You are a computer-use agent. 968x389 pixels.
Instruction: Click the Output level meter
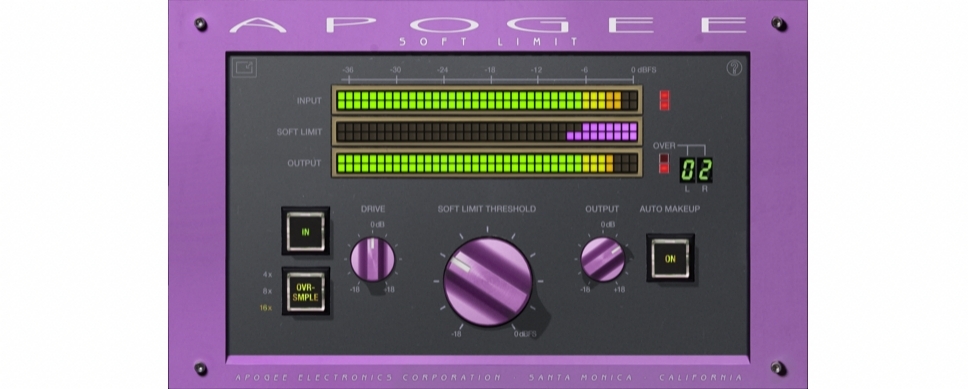(x=487, y=163)
